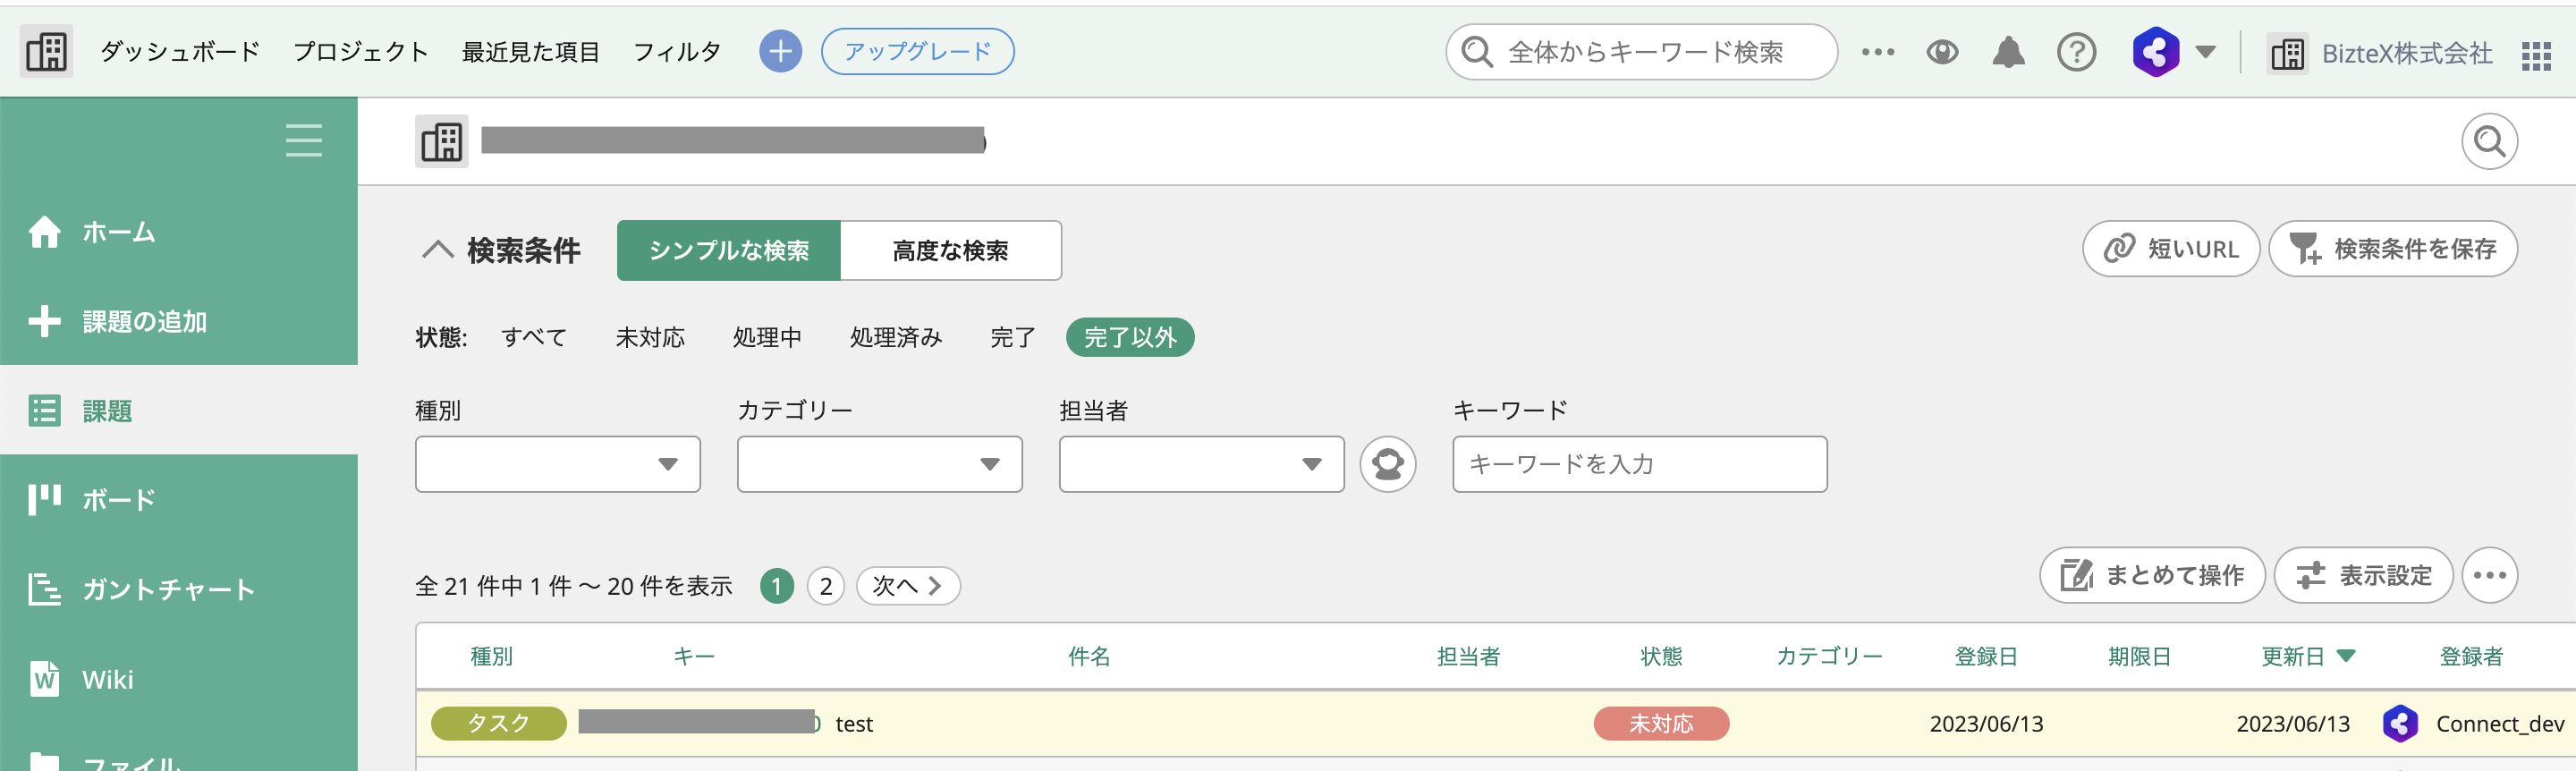This screenshot has width=2576, height=771.
Task: Filter status by 処理済み
Action: 896,337
